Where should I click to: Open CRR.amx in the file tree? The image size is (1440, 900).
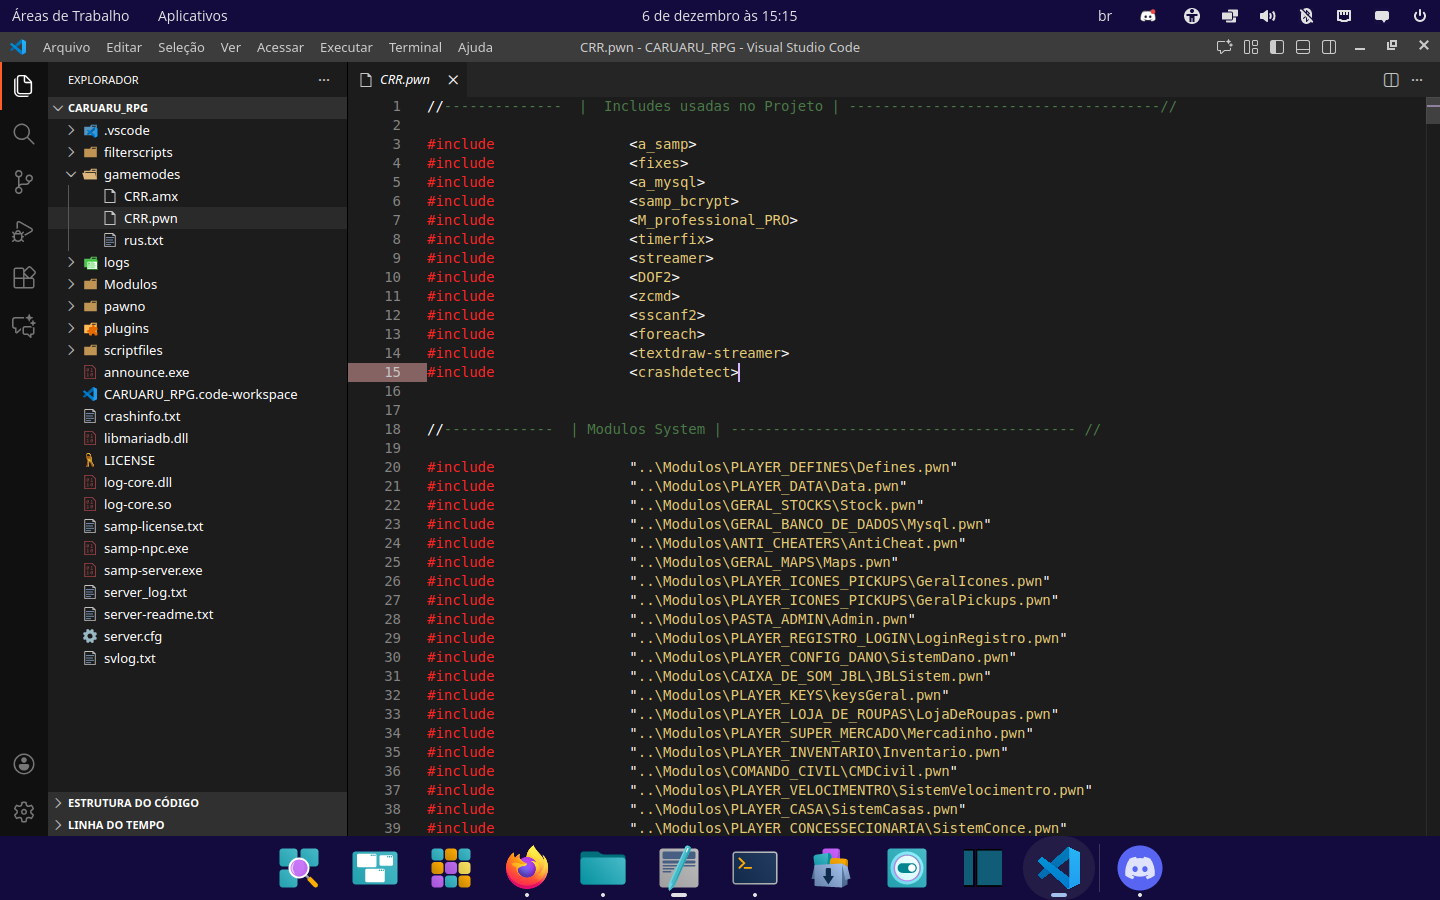(198, 196)
